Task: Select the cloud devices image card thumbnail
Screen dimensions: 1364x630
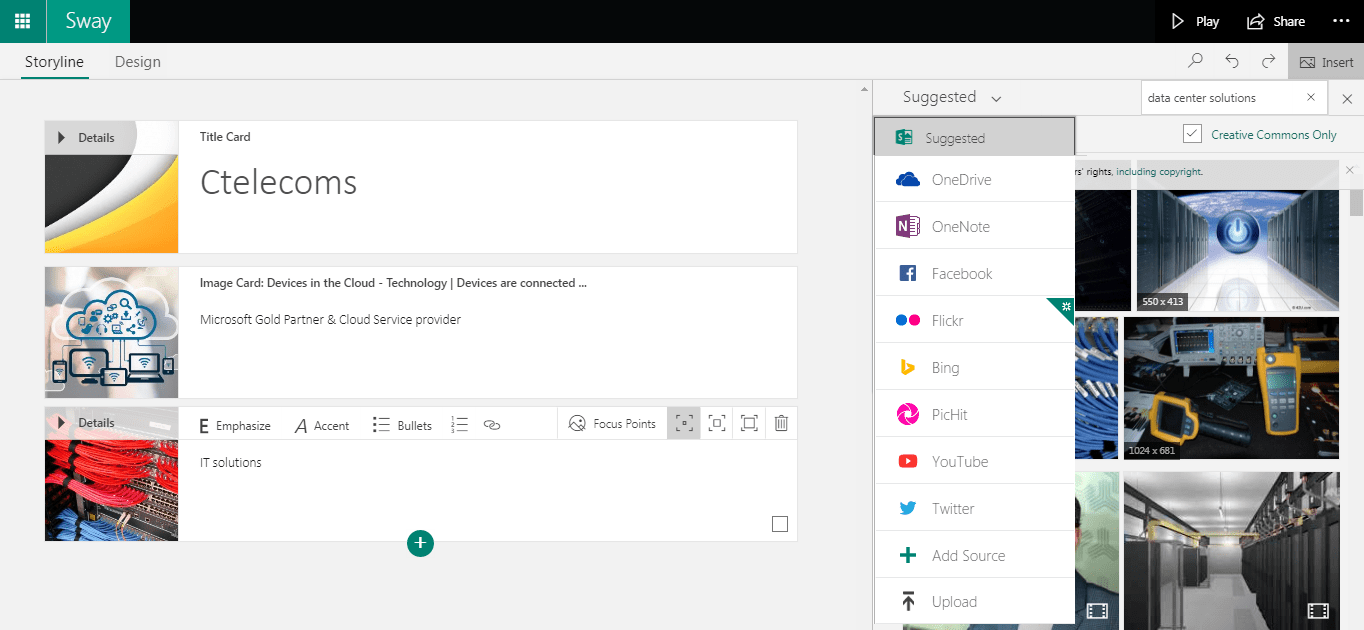Action: coord(112,332)
